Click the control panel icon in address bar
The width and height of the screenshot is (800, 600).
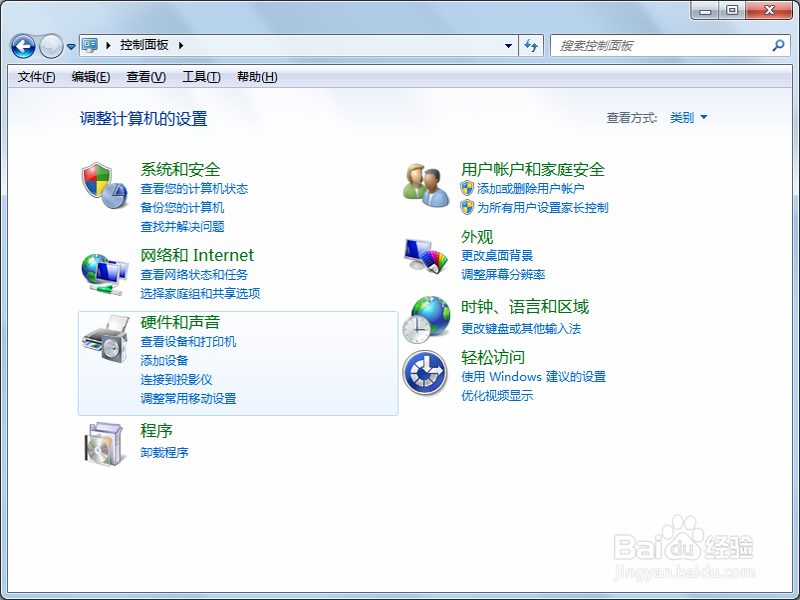(x=90, y=45)
